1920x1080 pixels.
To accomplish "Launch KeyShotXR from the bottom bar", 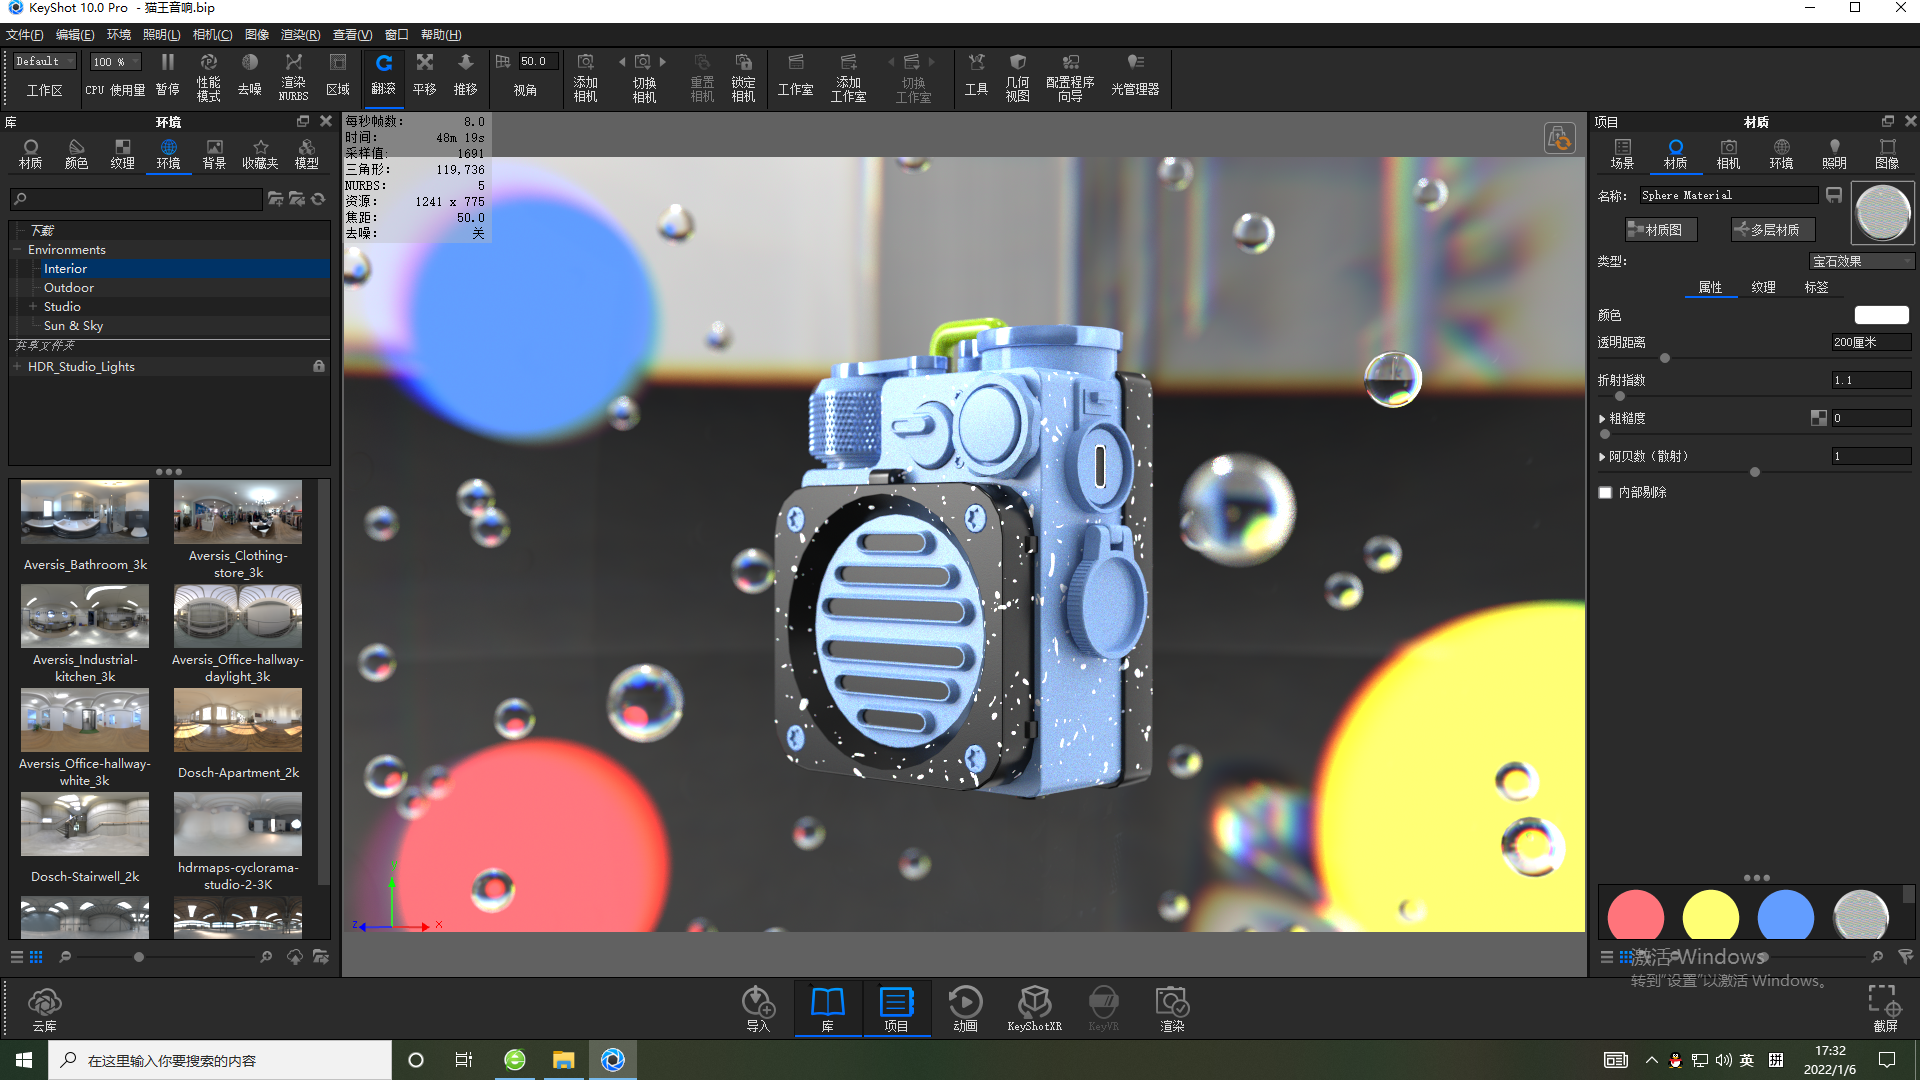I will 1035,1007.
